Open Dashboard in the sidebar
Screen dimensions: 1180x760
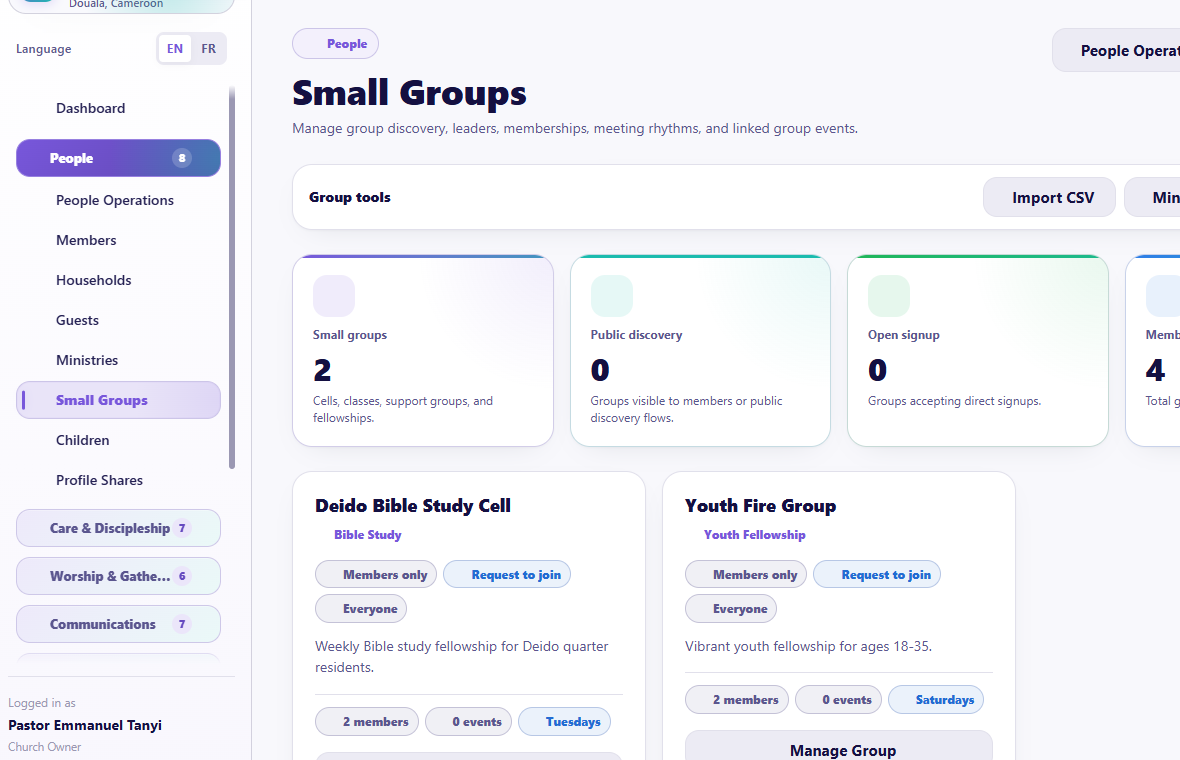point(118,108)
